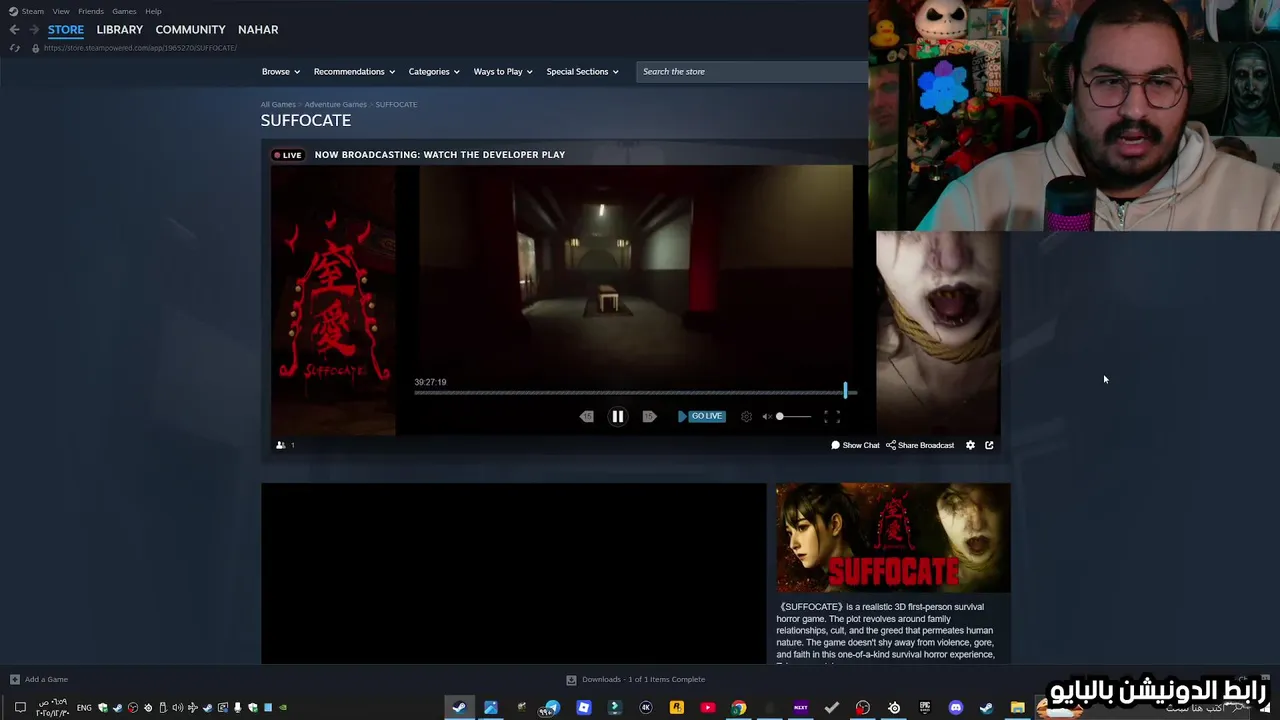This screenshot has width=1280, height=720.
Task: Click the NVIDIA icon in system tray
Action: [x=283, y=708]
